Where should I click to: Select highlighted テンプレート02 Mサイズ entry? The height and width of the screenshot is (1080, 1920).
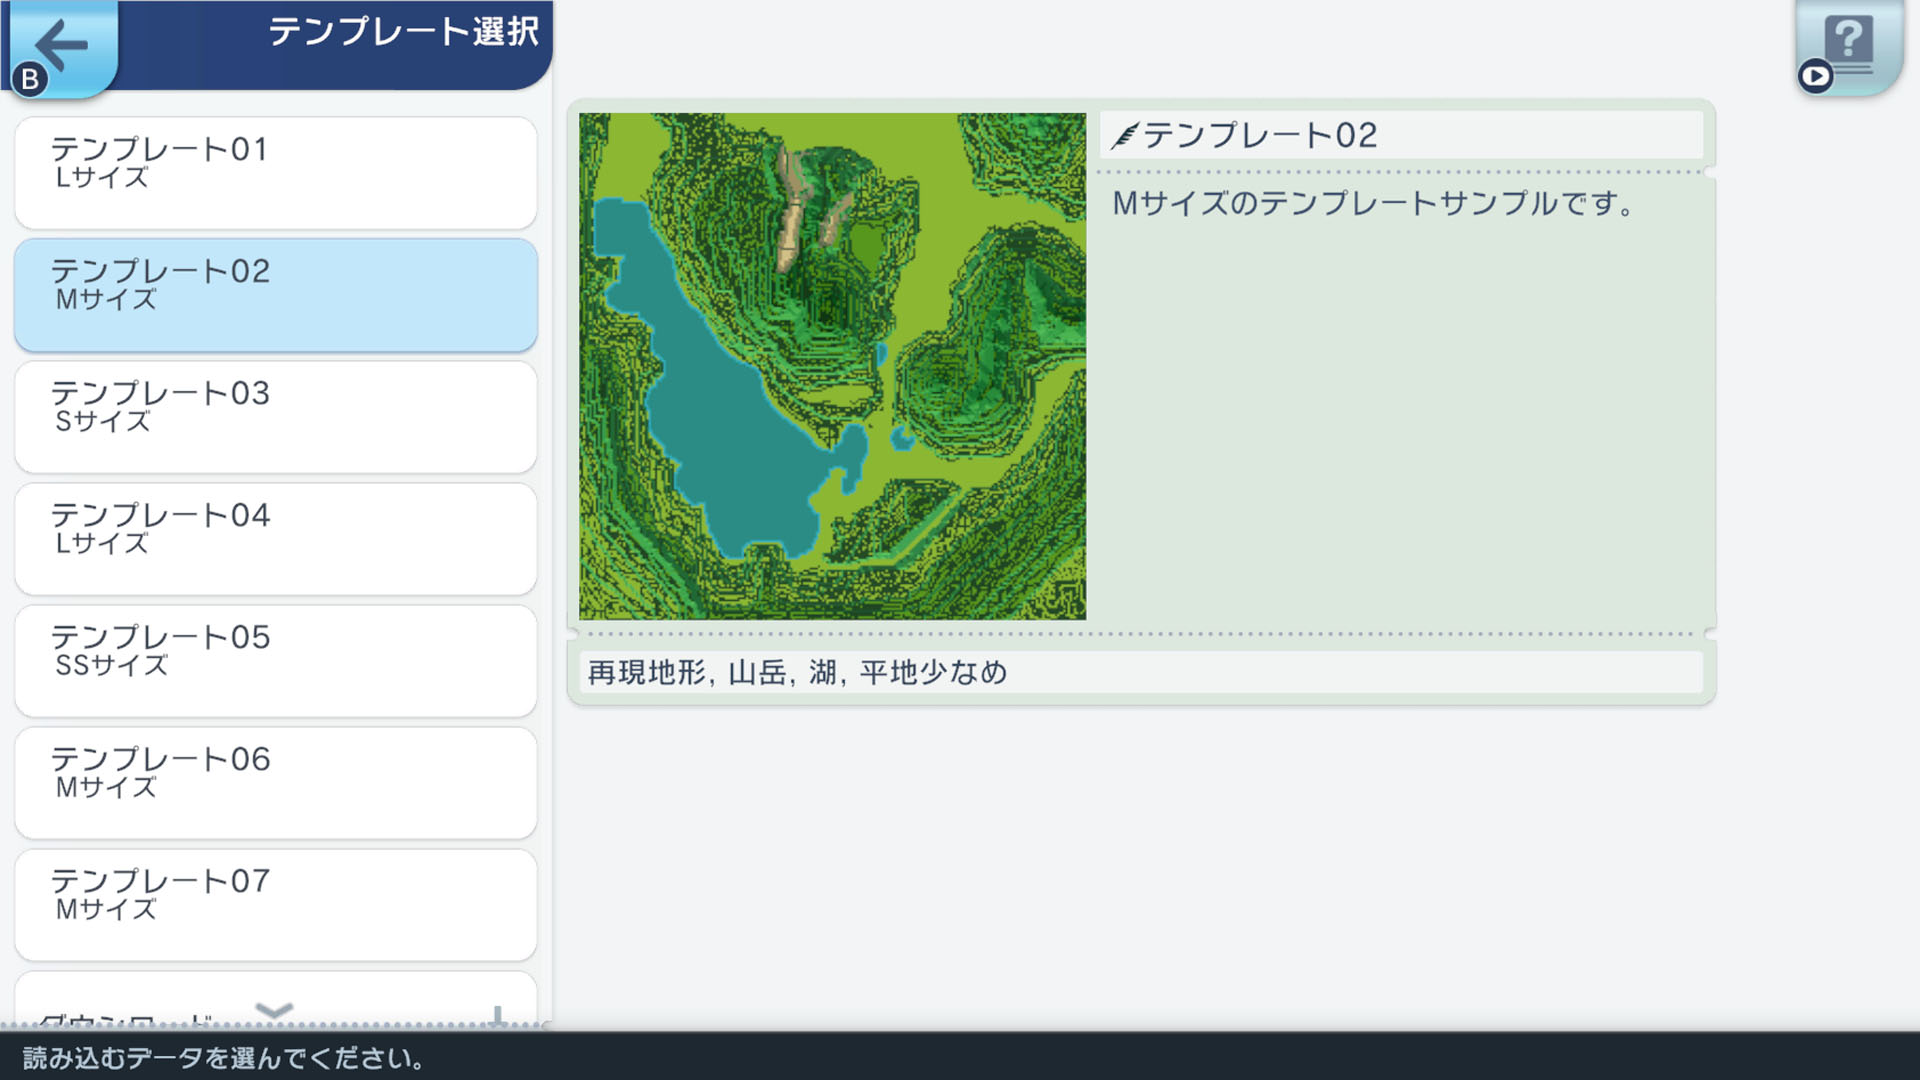point(275,294)
